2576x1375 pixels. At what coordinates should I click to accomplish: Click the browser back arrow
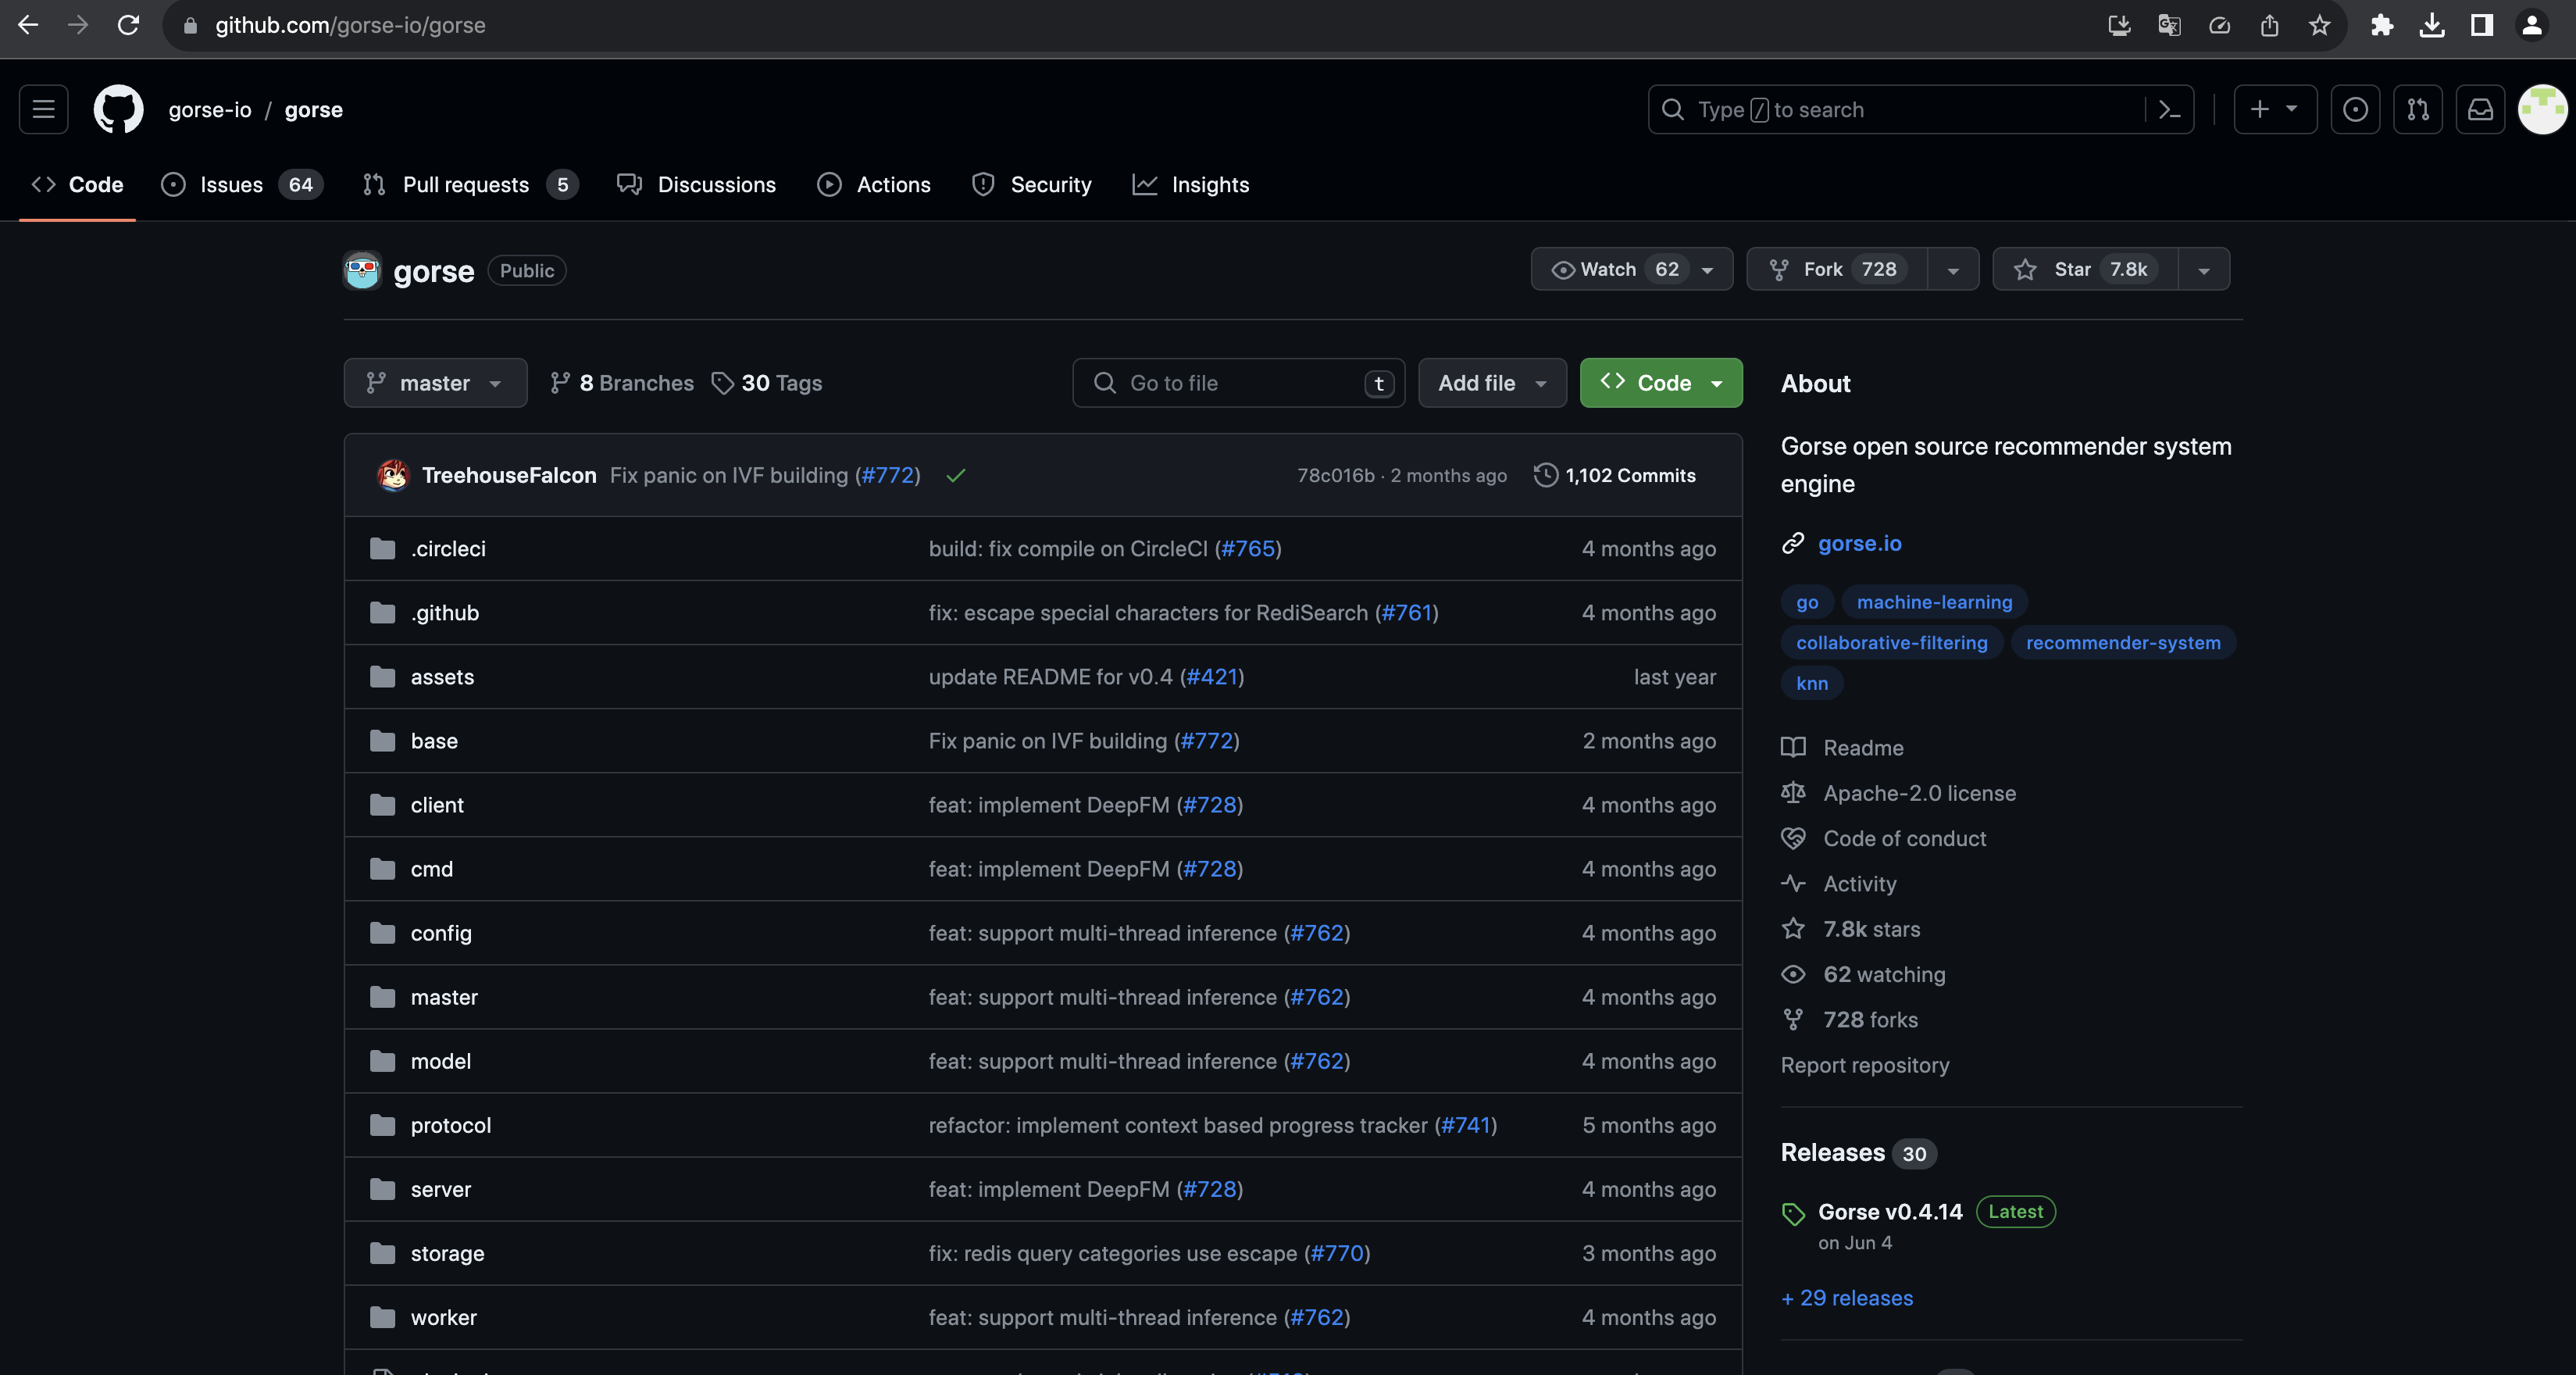point(28,25)
